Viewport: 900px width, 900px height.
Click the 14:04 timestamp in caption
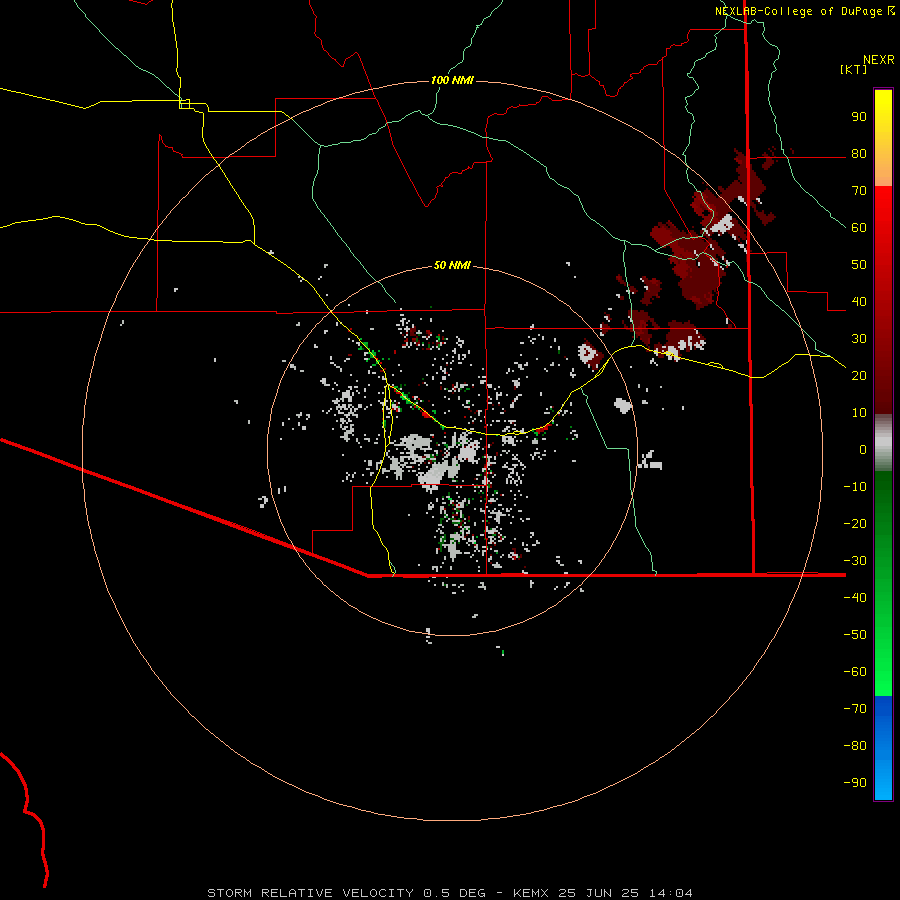coord(671,893)
